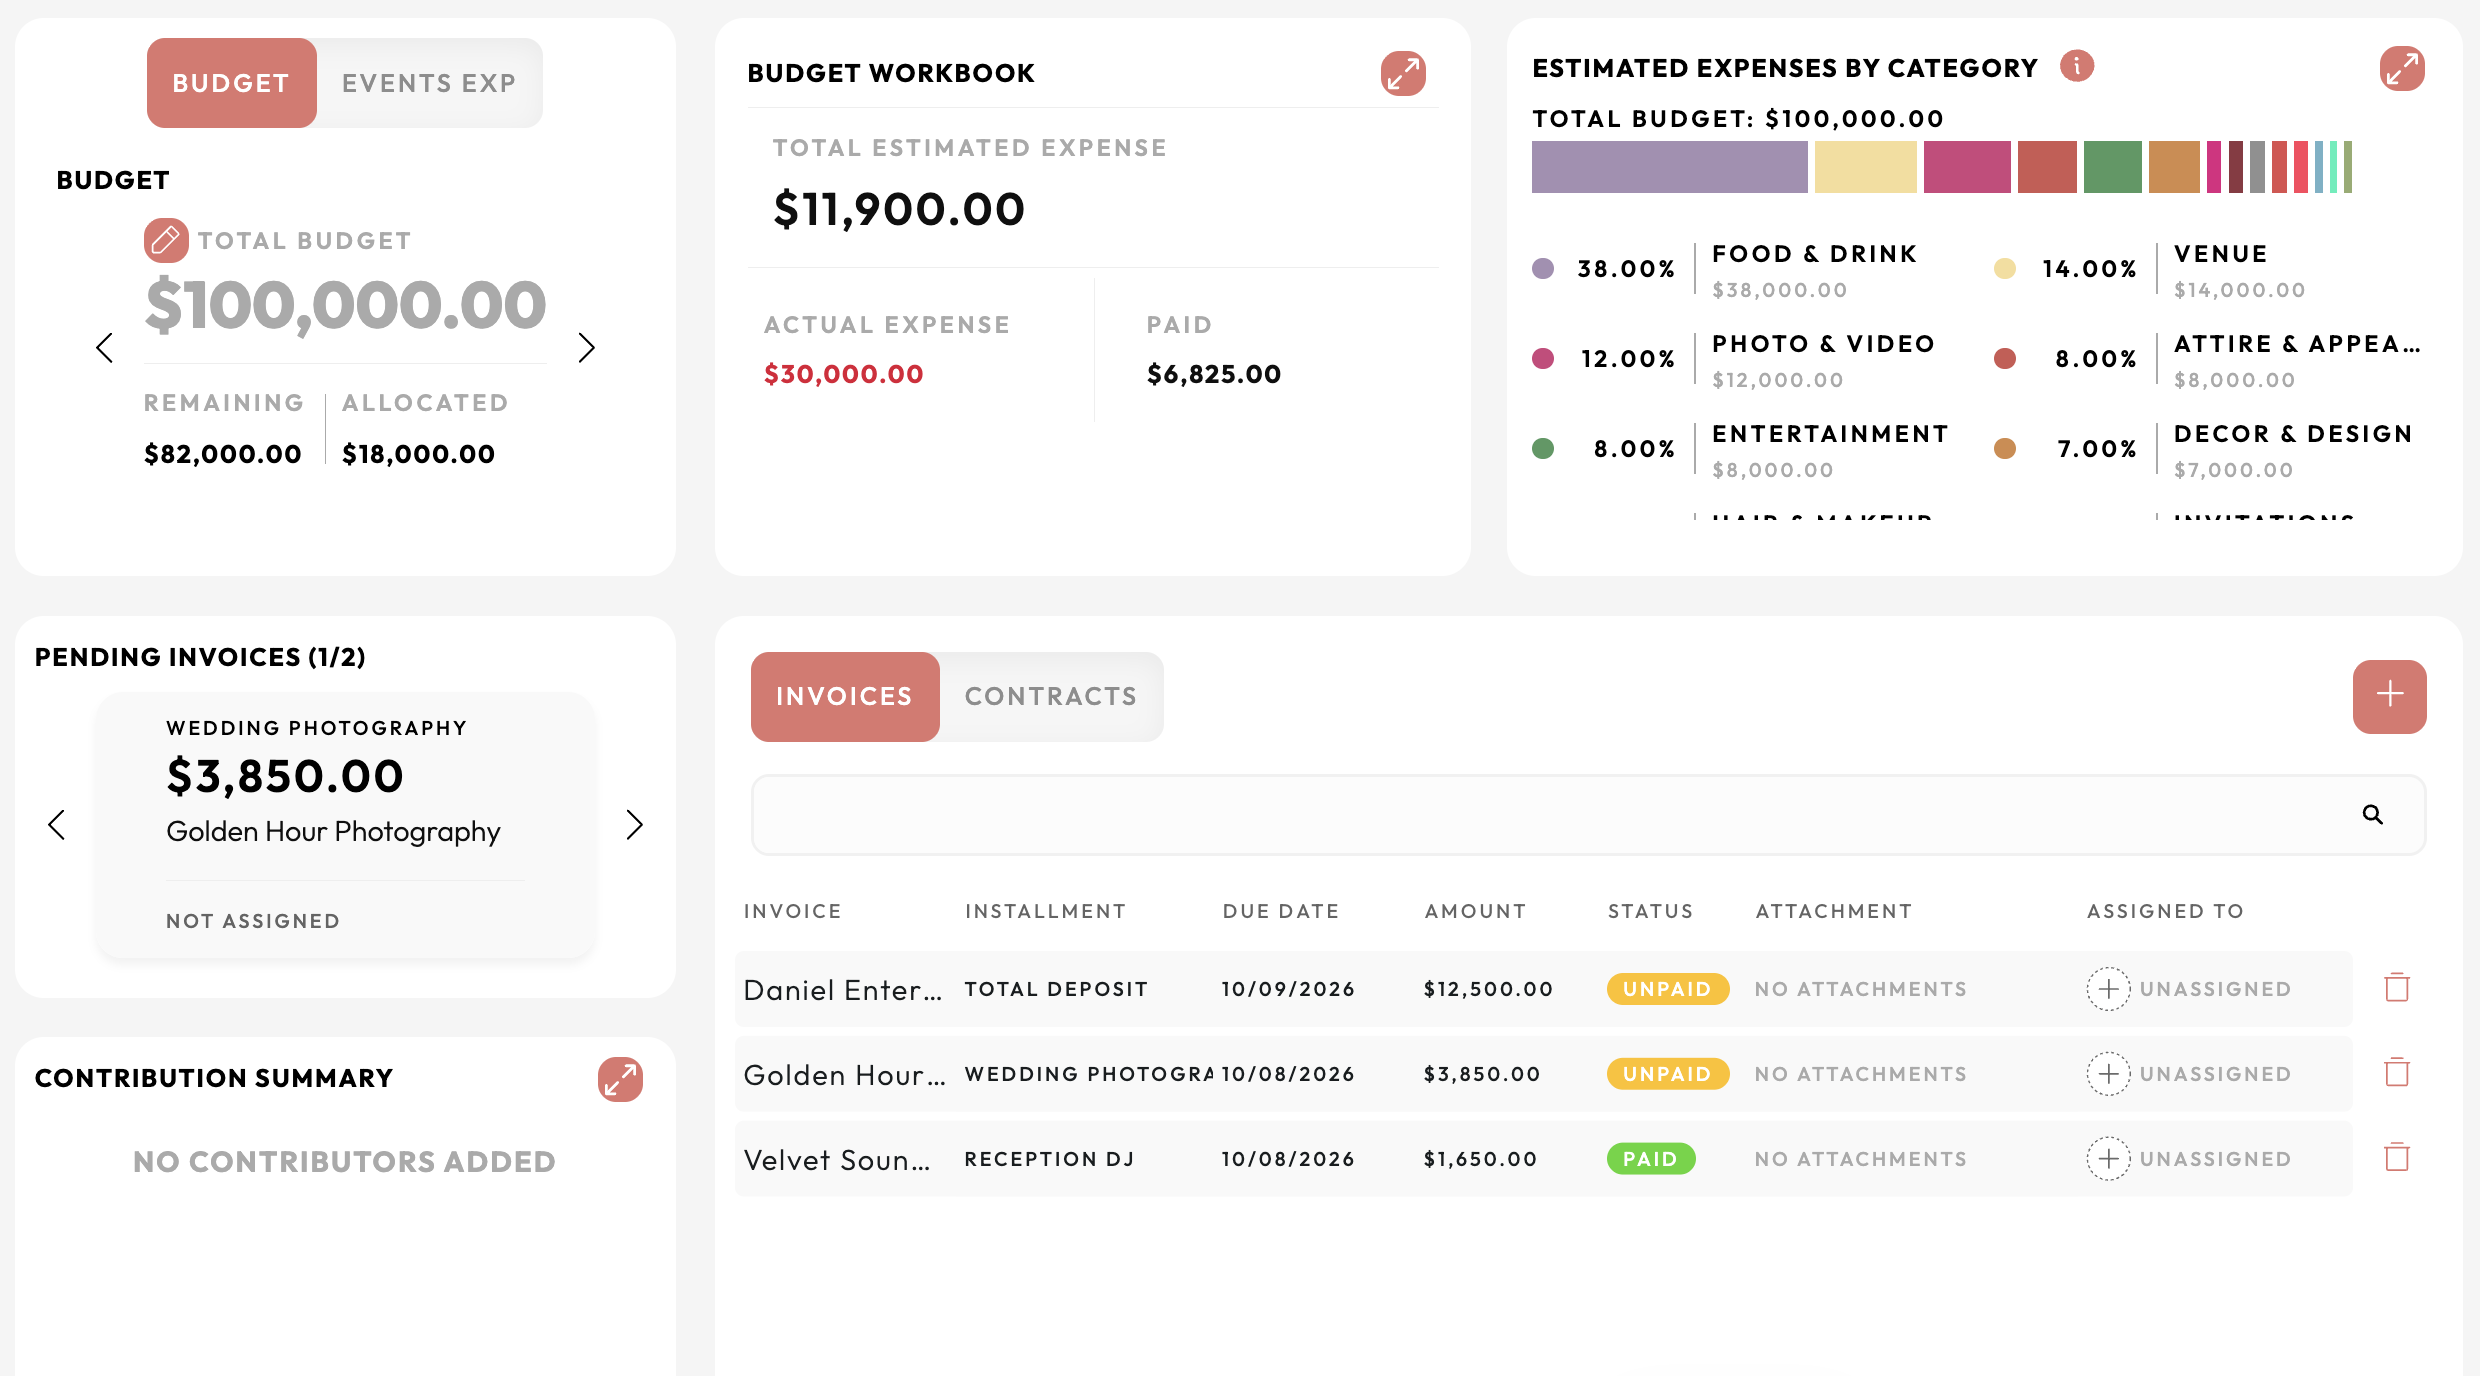
Task: Open the Wedding Photography pending invoice card
Action: point(345,826)
